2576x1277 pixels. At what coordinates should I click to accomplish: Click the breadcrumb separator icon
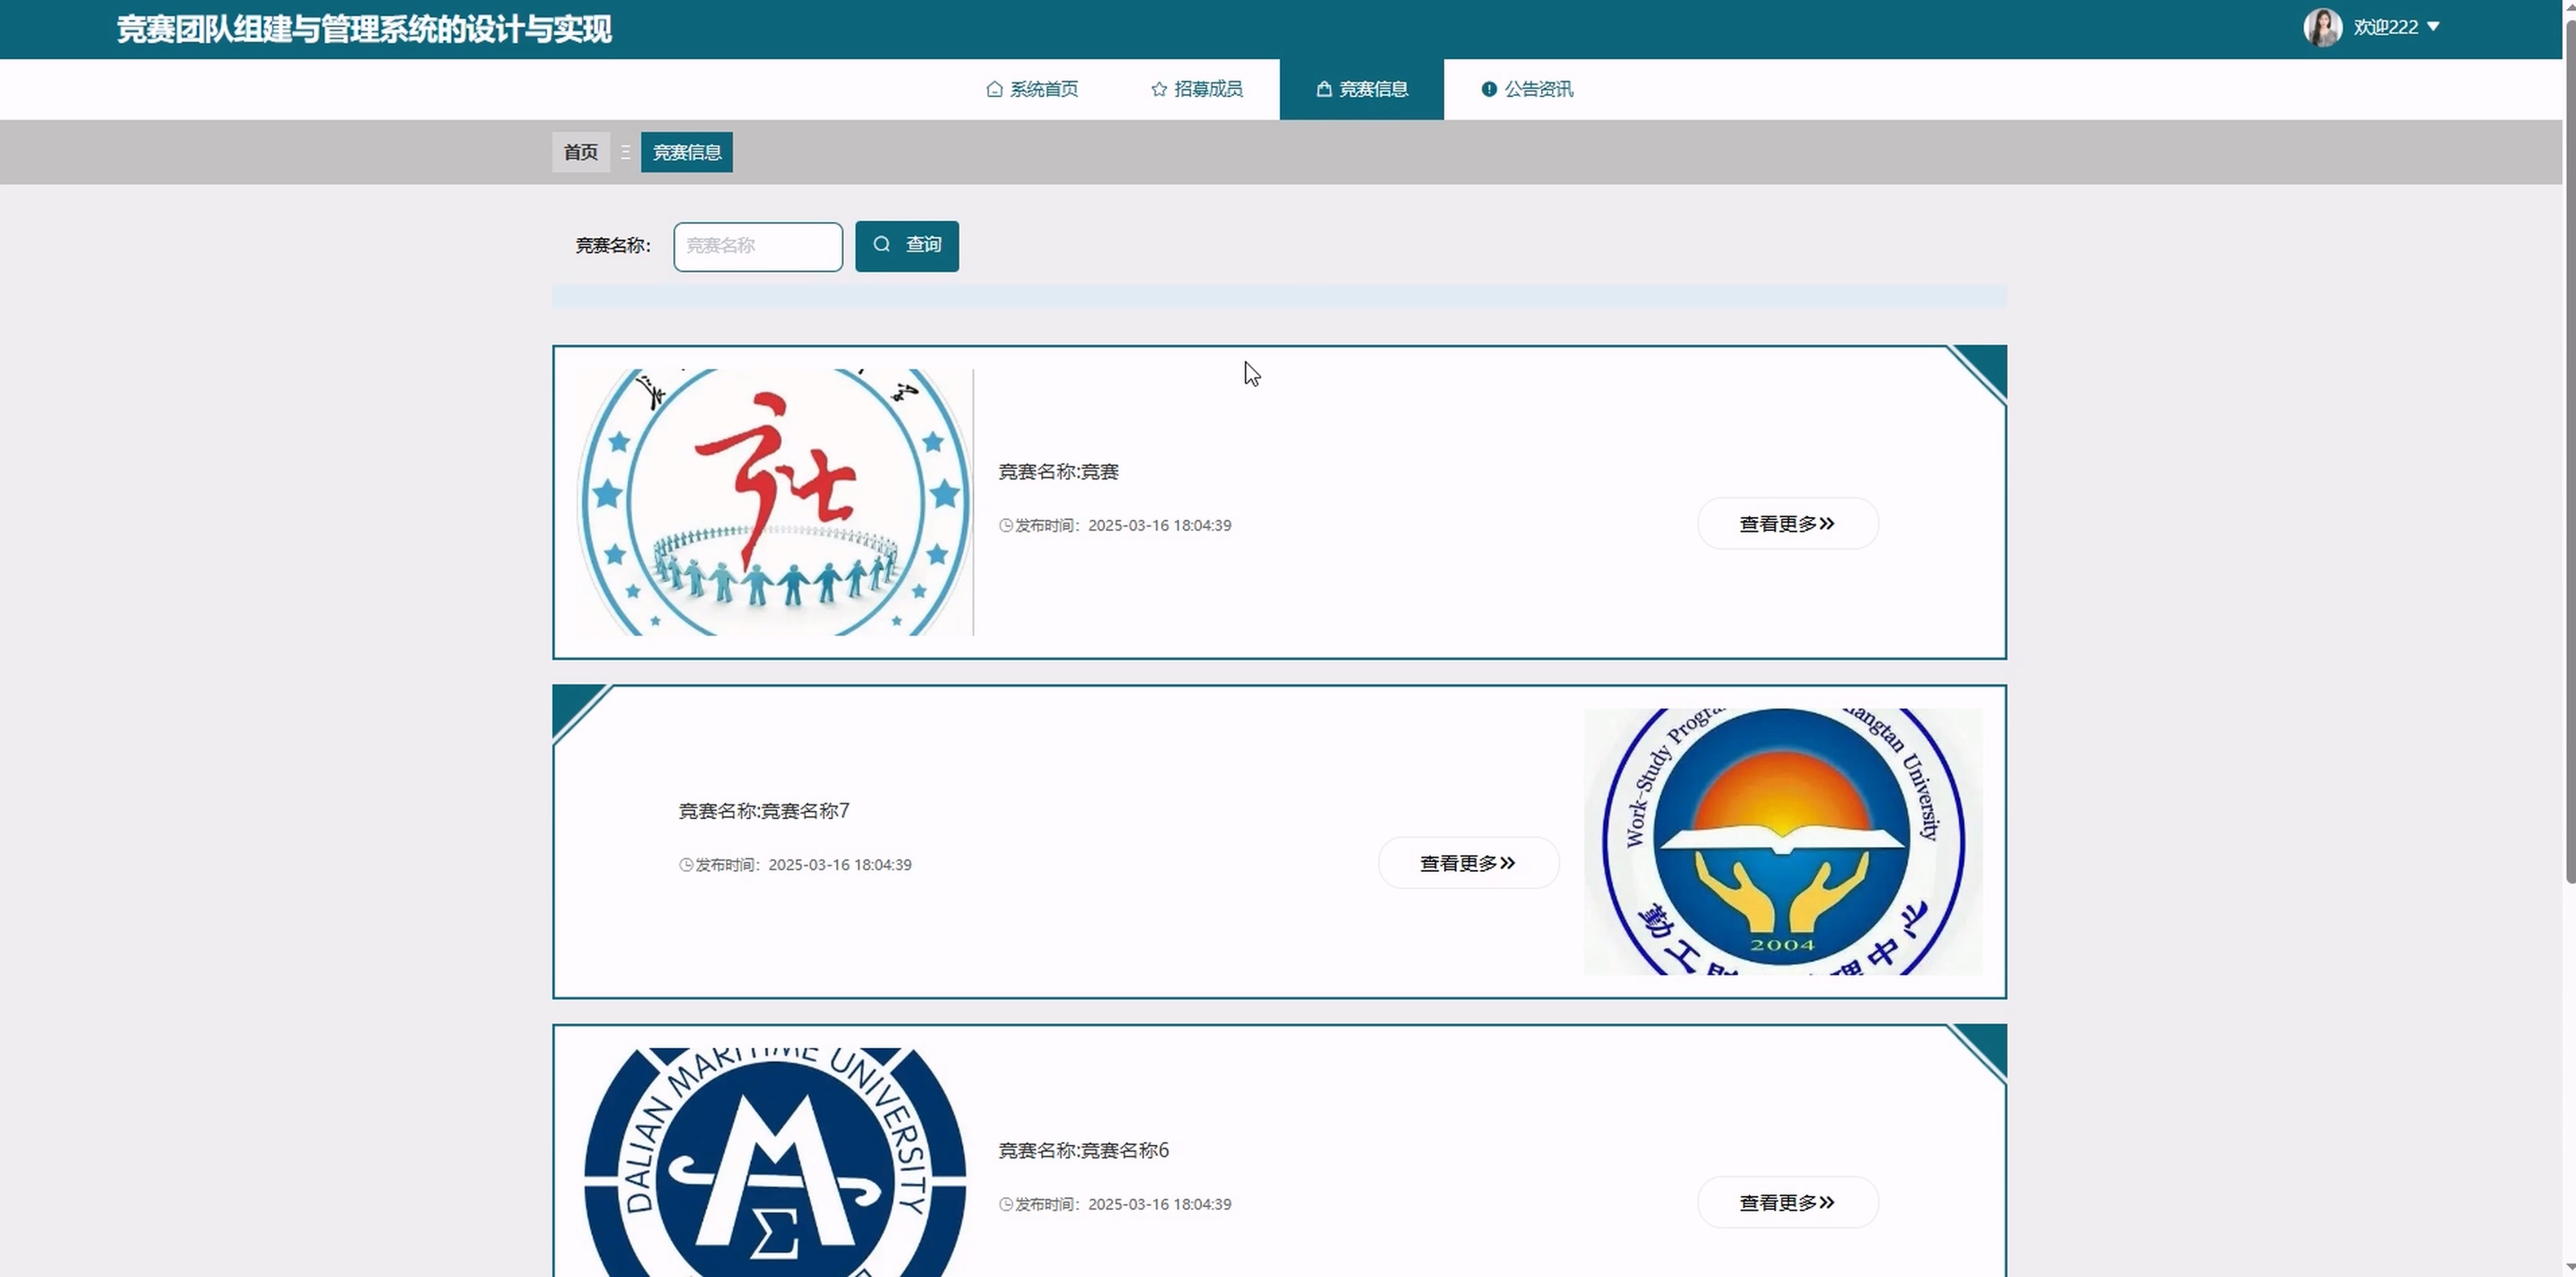coord(625,152)
